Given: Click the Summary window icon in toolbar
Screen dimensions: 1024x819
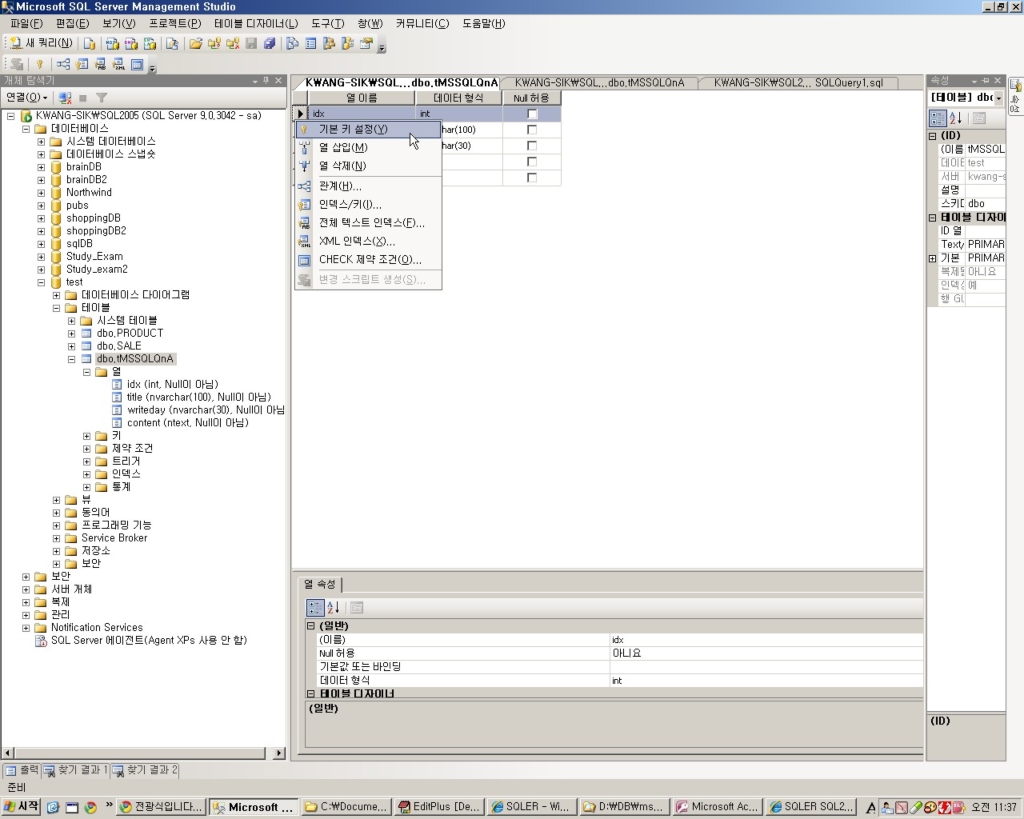Looking at the screenshot, I should coord(311,44).
